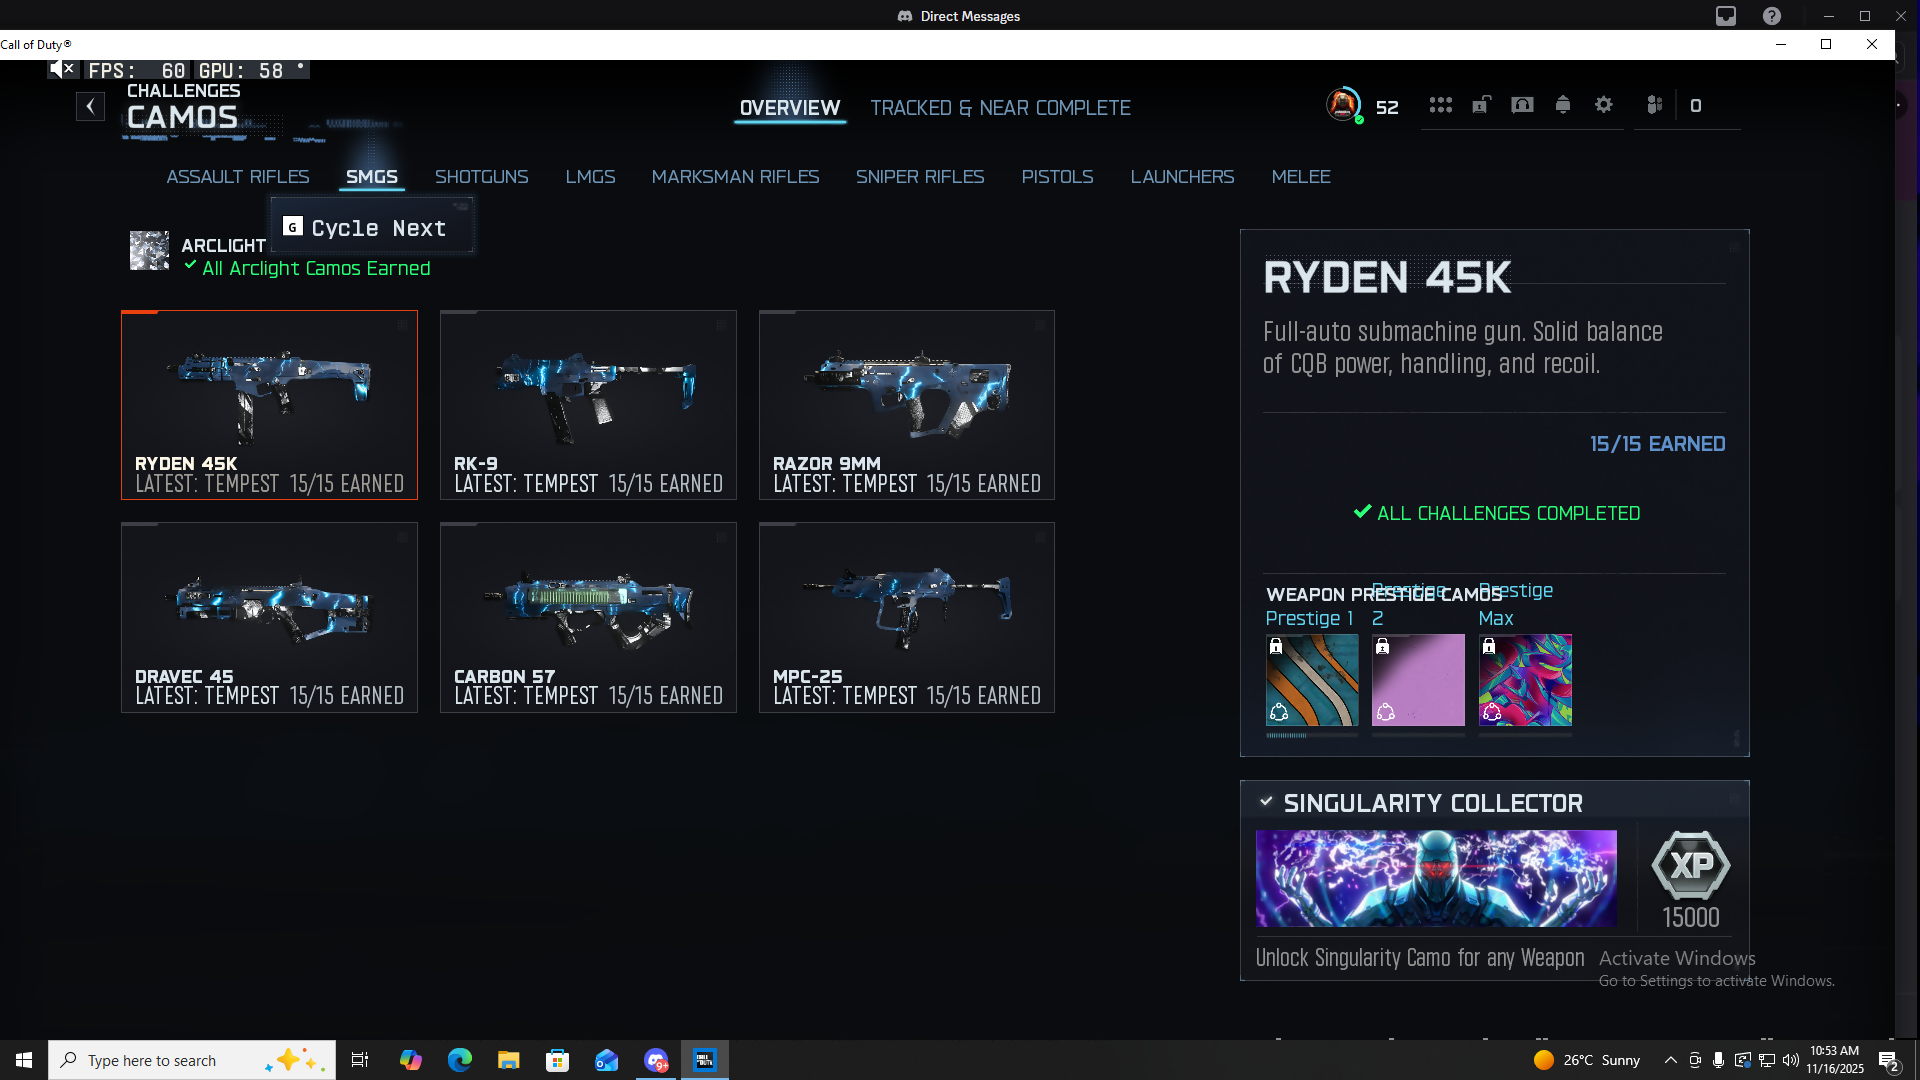Viewport: 1920px width, 1080px height.
Task: Select the Razor 9mm weapon card
Action: (x=906, y=405)
